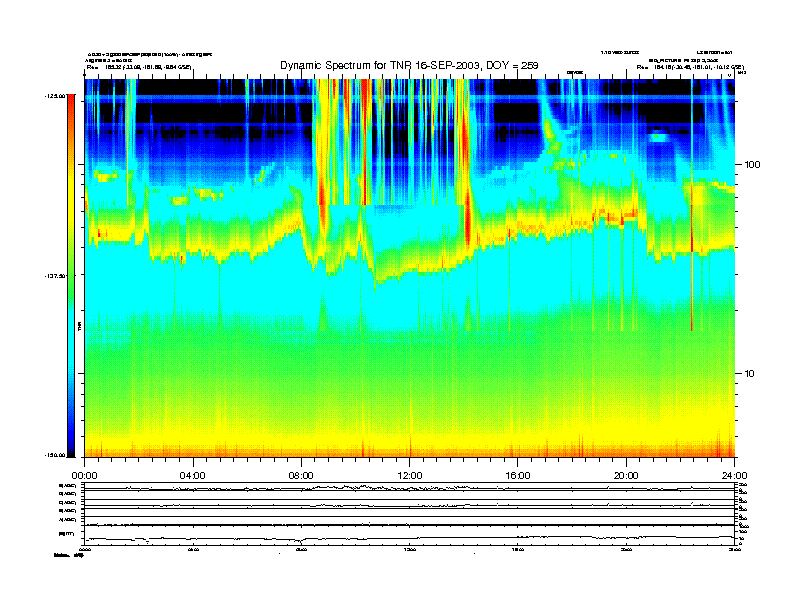Click the "04:00" time axis label
792x612 pixels.
point(193,476)
